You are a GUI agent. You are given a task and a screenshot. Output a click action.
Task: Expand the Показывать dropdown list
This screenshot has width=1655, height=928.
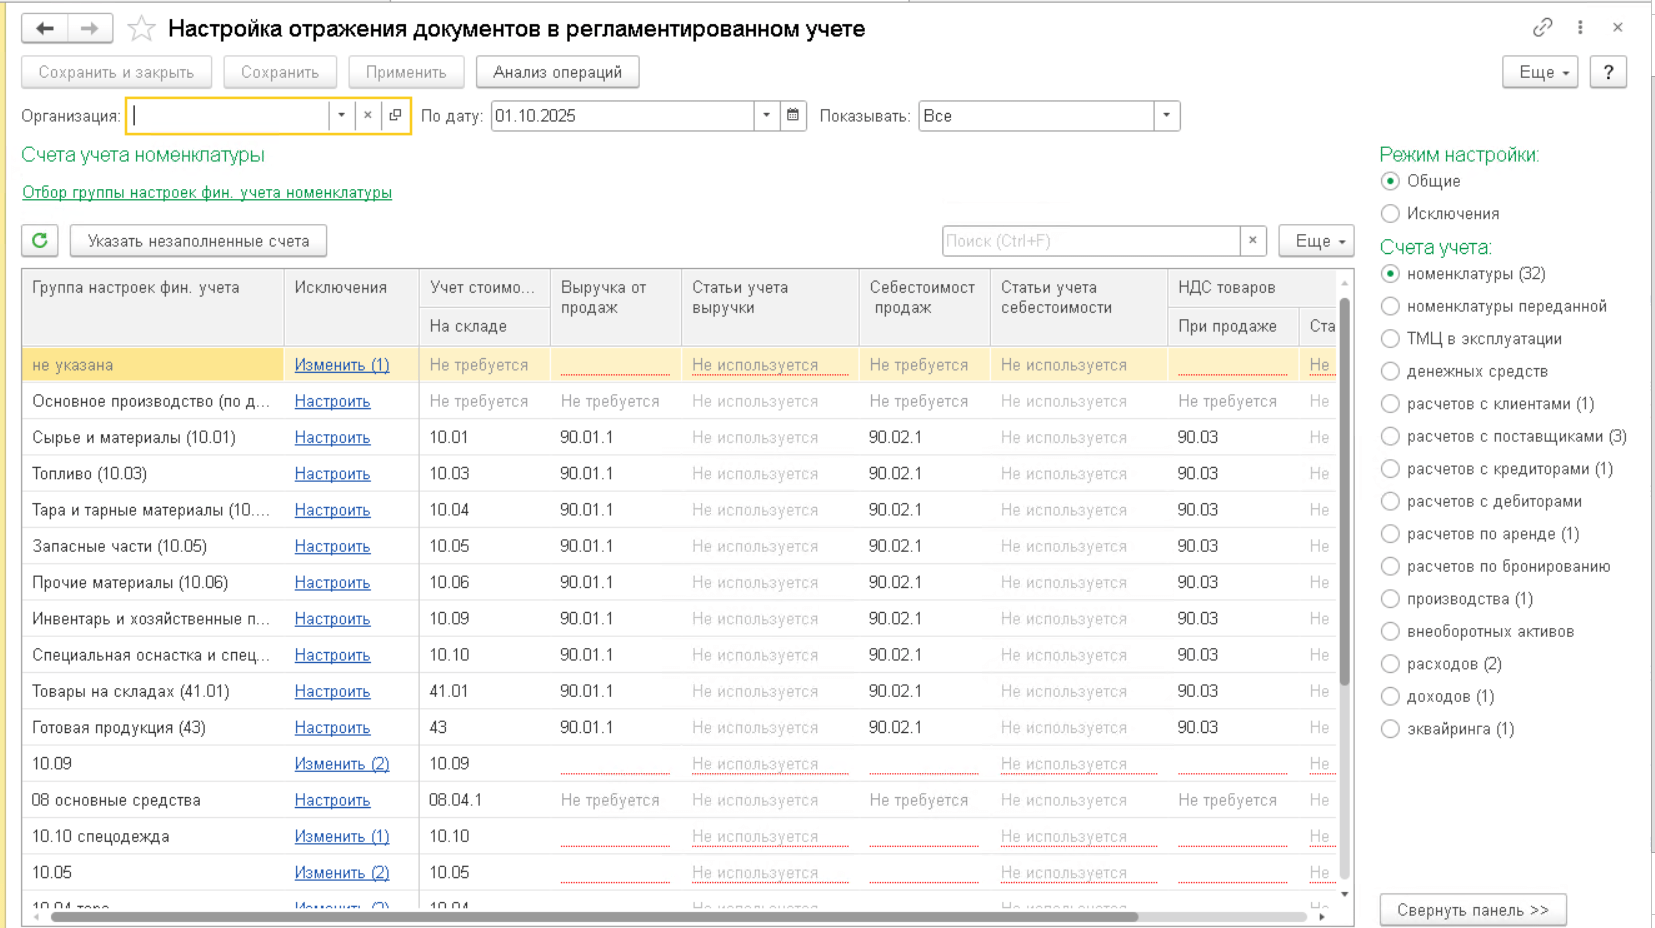pos(1166,116)
